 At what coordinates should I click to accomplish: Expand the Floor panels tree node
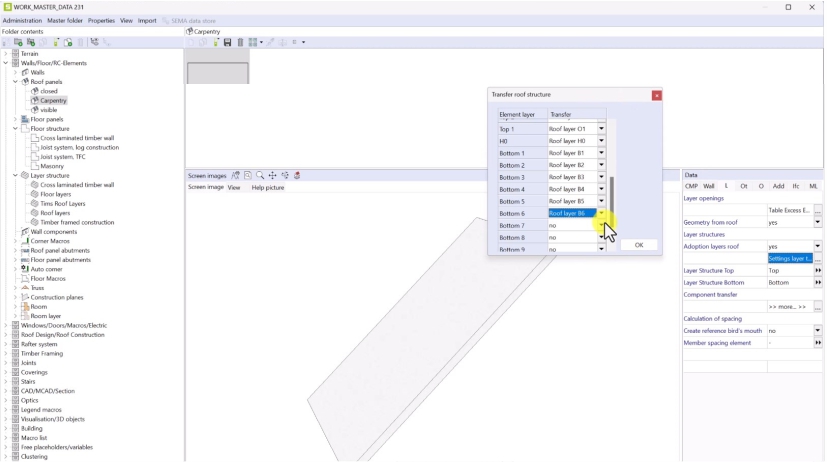[x=15, y=119]
